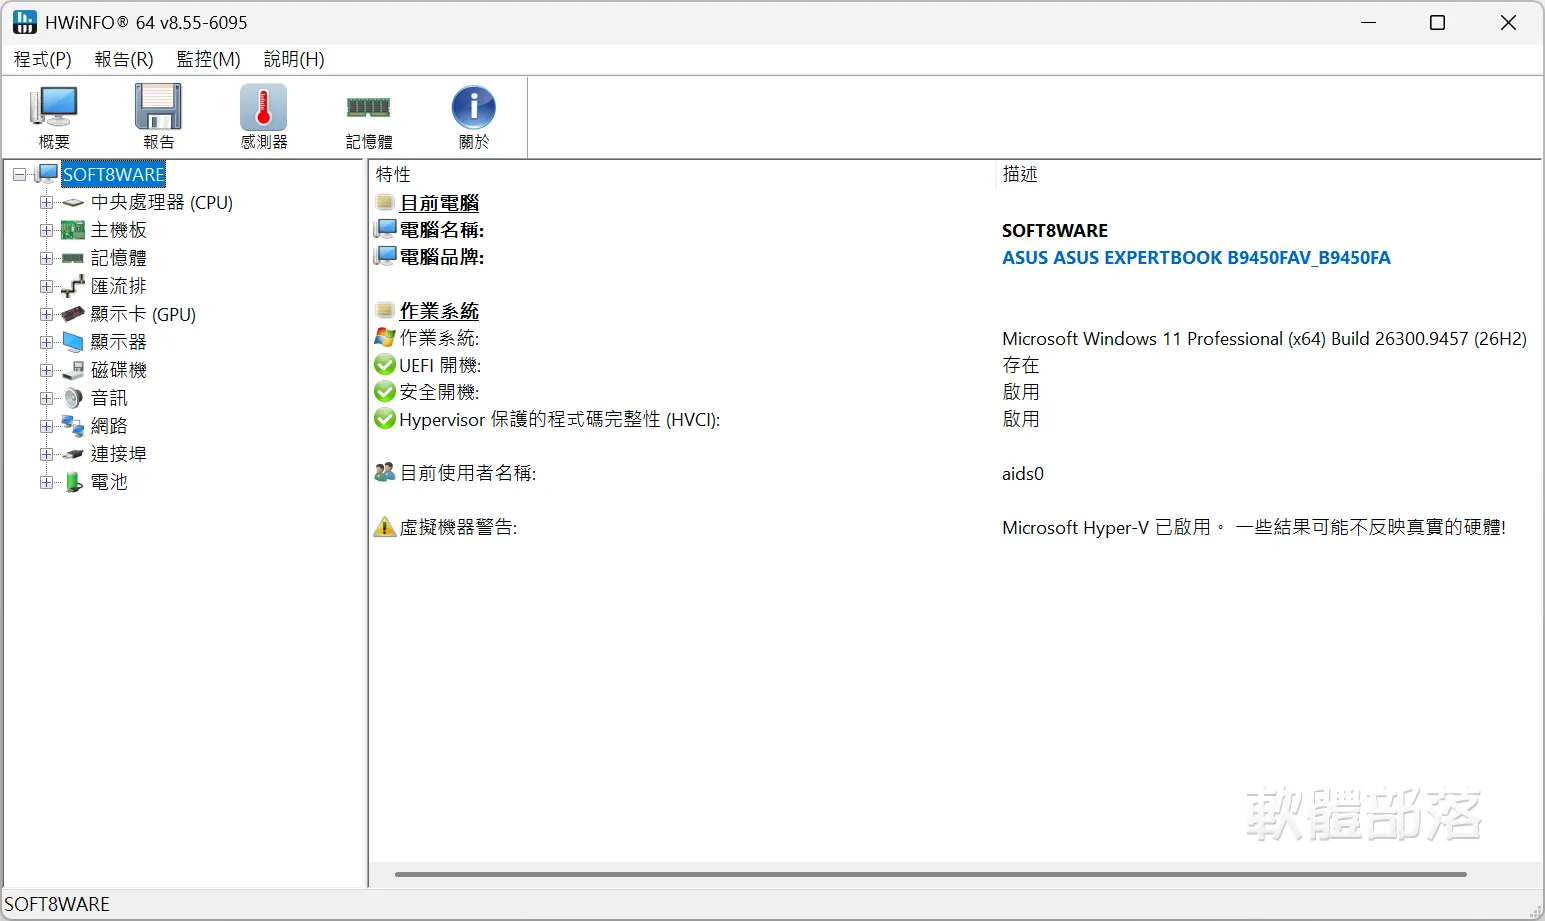
Task: Click the horizontal scrollbar in details pane
Action: (930, 875)
